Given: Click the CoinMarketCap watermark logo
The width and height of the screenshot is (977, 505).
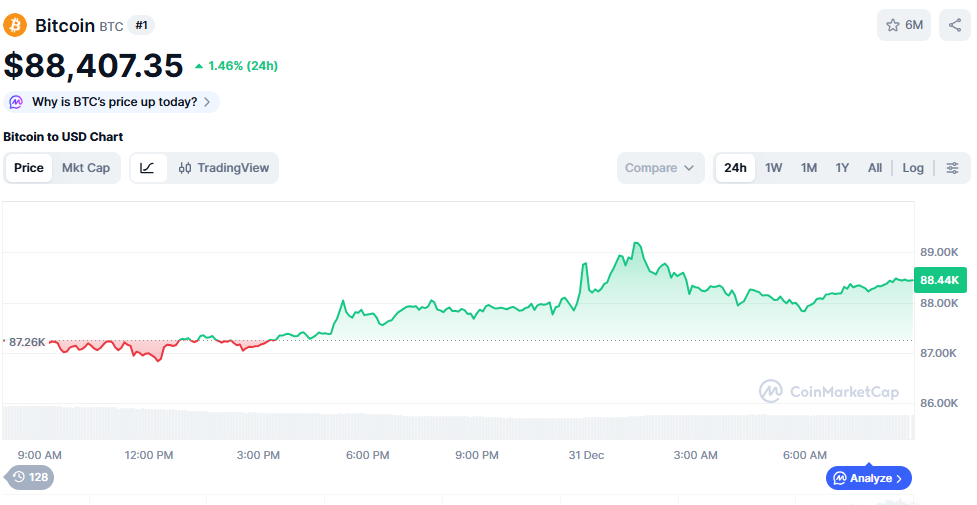Looking at the screenshot, I should 770,392.
